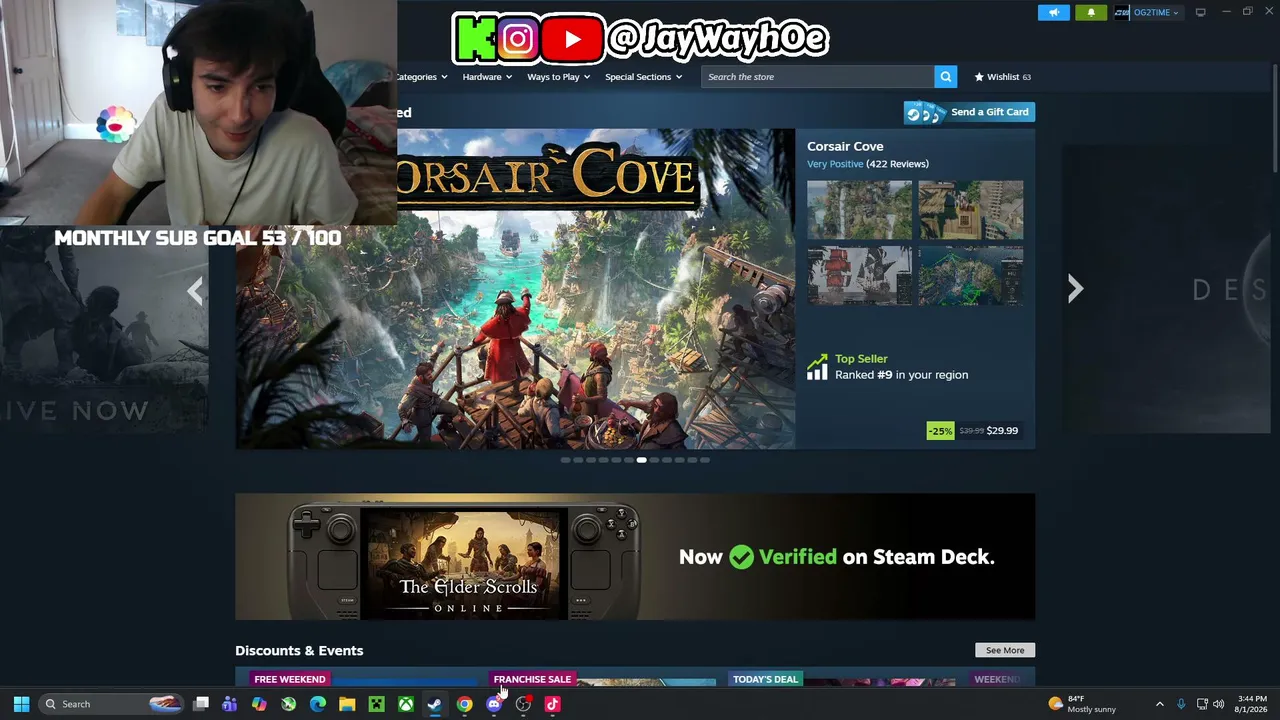Click See More for Discounts & Events
1280x720 pixels.
(x=1005, y=650)
